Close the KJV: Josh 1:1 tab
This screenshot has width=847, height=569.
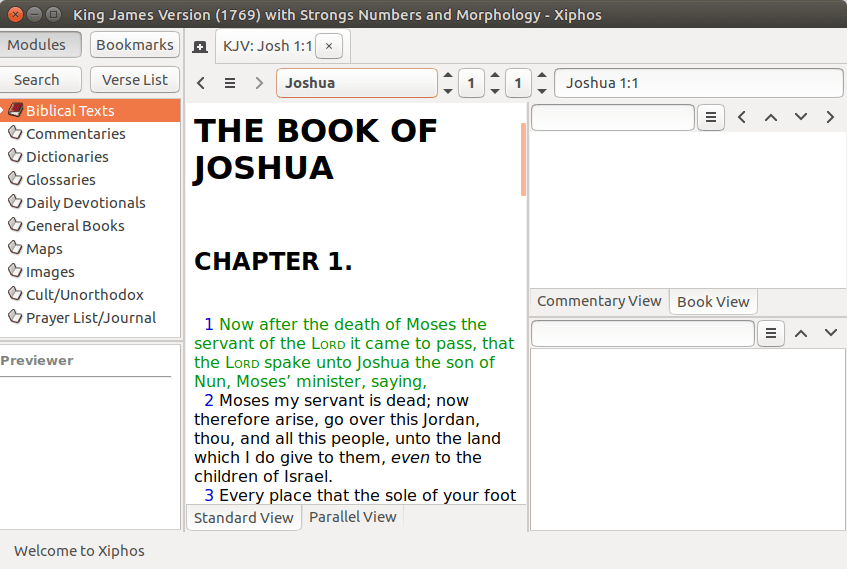tap(329, 46)
